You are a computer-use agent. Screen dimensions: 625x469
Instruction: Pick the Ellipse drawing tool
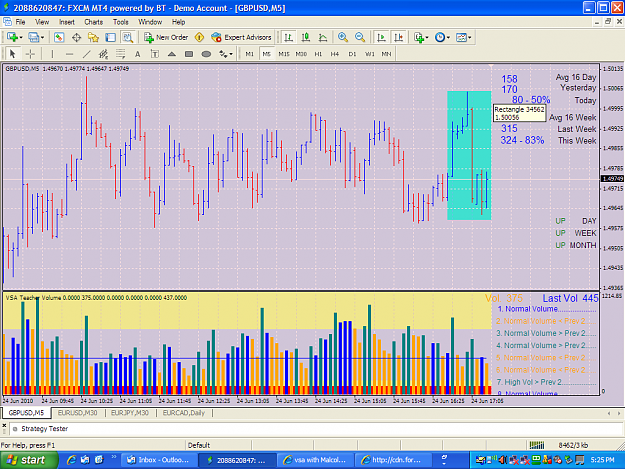click(206, 54)
